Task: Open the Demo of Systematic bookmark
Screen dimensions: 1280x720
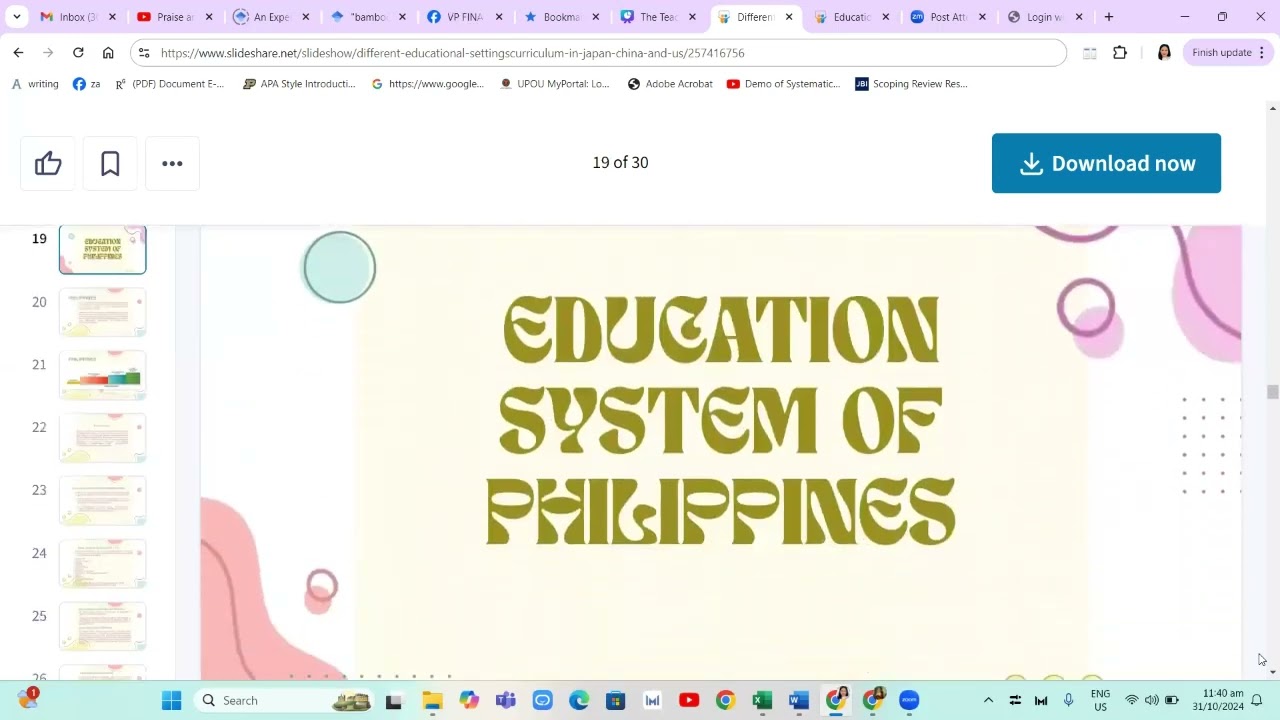Action: 783,84
